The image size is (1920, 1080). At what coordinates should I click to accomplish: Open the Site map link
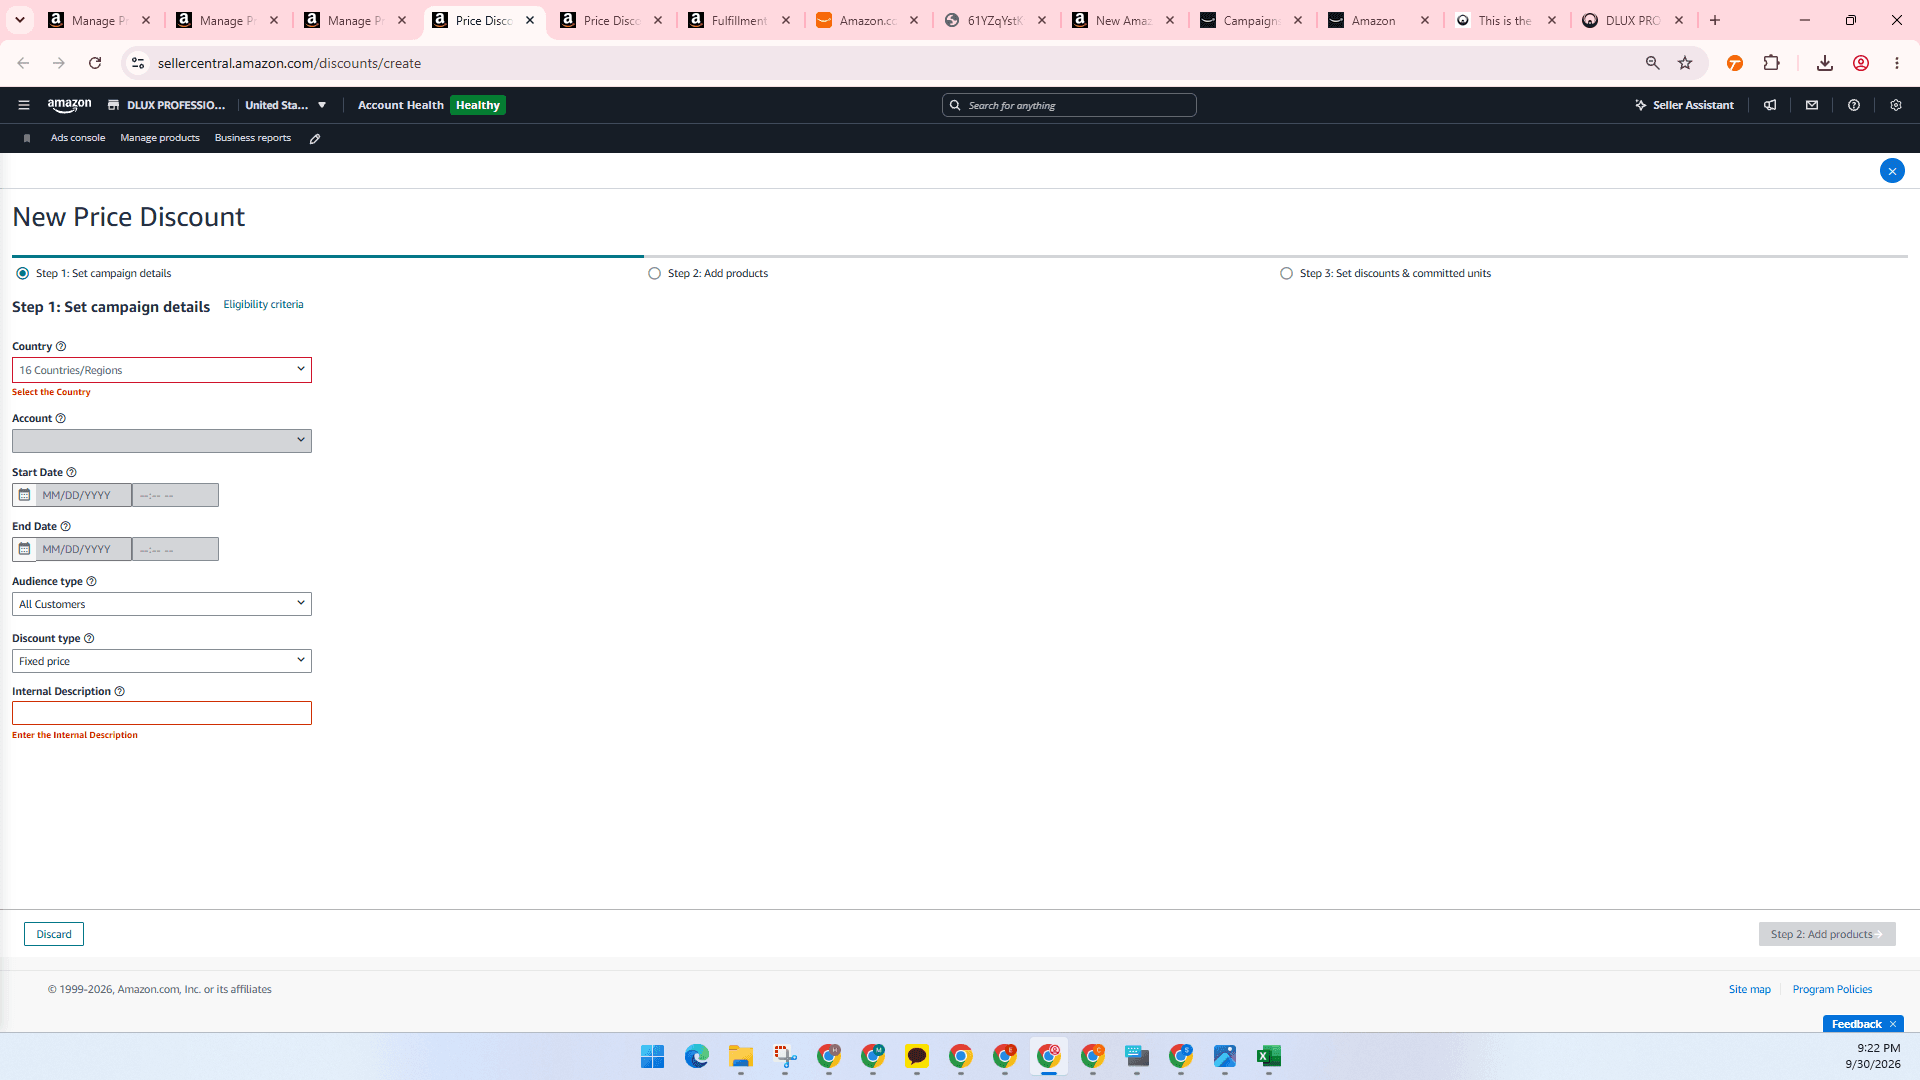point(1750,990)
